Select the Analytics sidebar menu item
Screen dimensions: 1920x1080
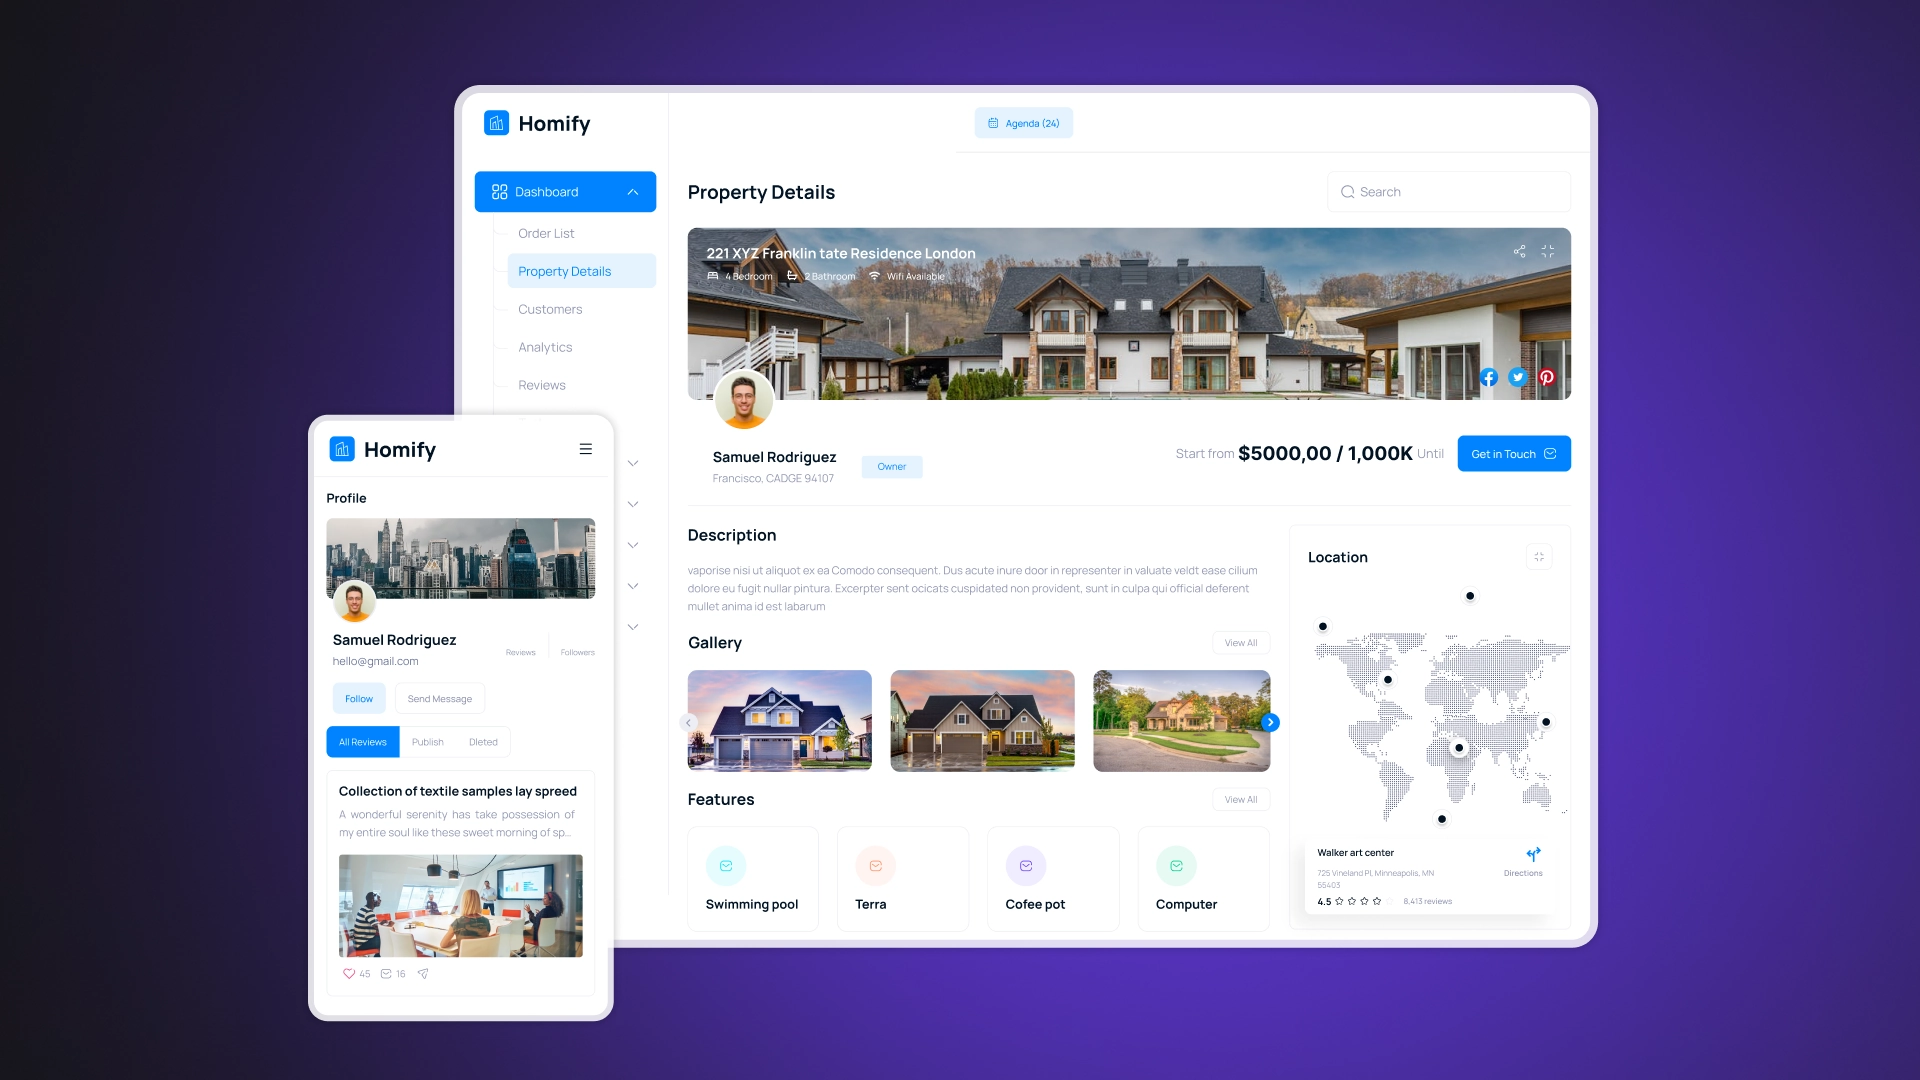pyautogui.click(x=545, y=347)
